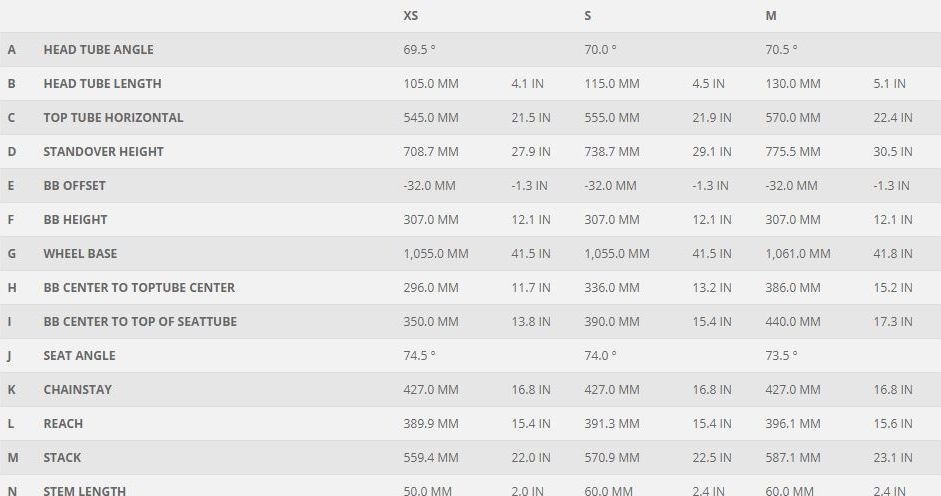Viewport: 941px width, 496px height.
Task: Click the M size column header
Action: tap(771, 16)
